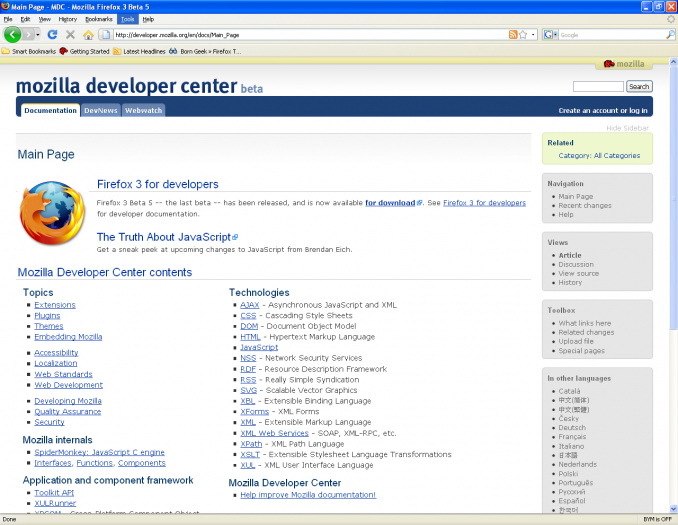678x525 pixels.
Task: Open the Accessibility topic link
Action: pos(56,353)
